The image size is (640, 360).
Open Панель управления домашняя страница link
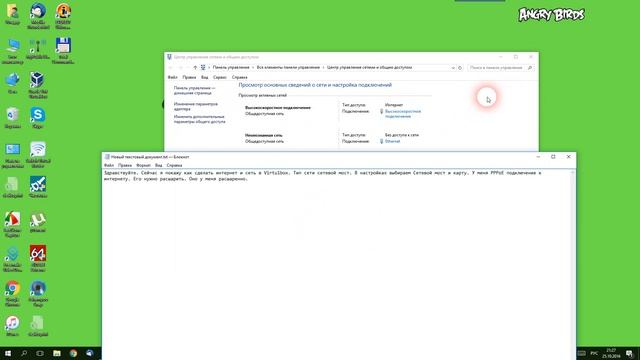click(194, 90)
